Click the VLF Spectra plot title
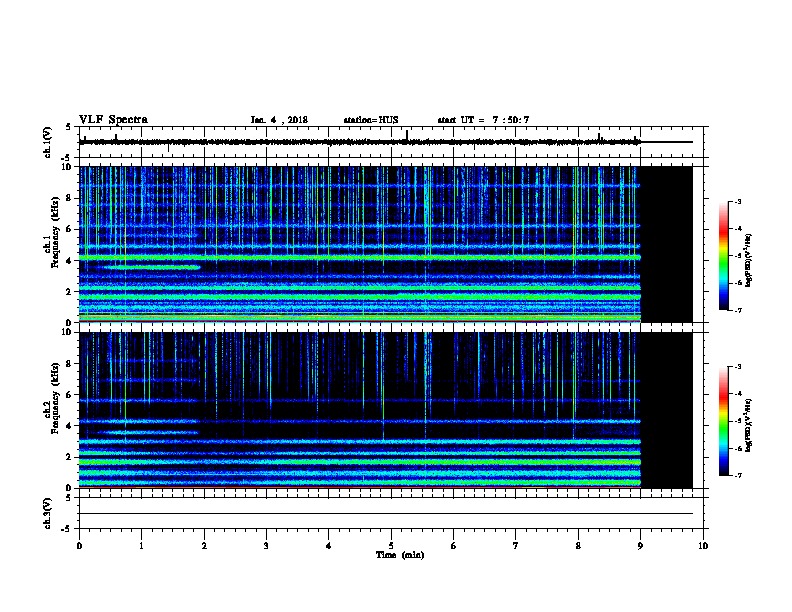 click(x=113, y=120)
